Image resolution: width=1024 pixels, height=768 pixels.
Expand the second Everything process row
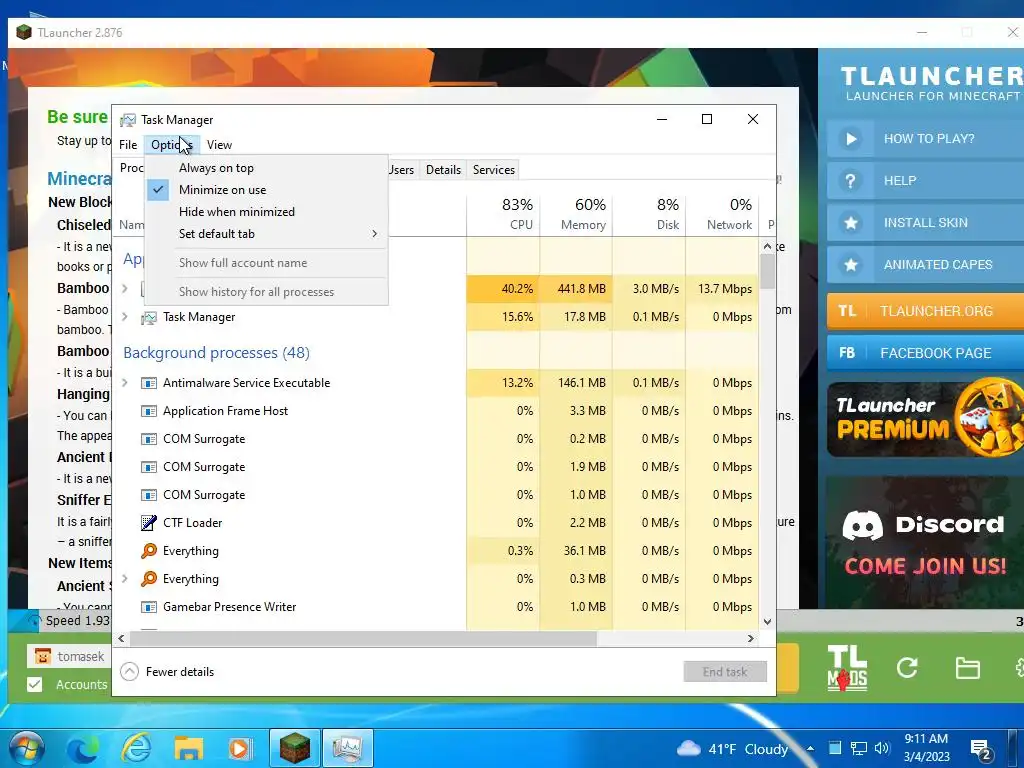(x=125, y=579)
